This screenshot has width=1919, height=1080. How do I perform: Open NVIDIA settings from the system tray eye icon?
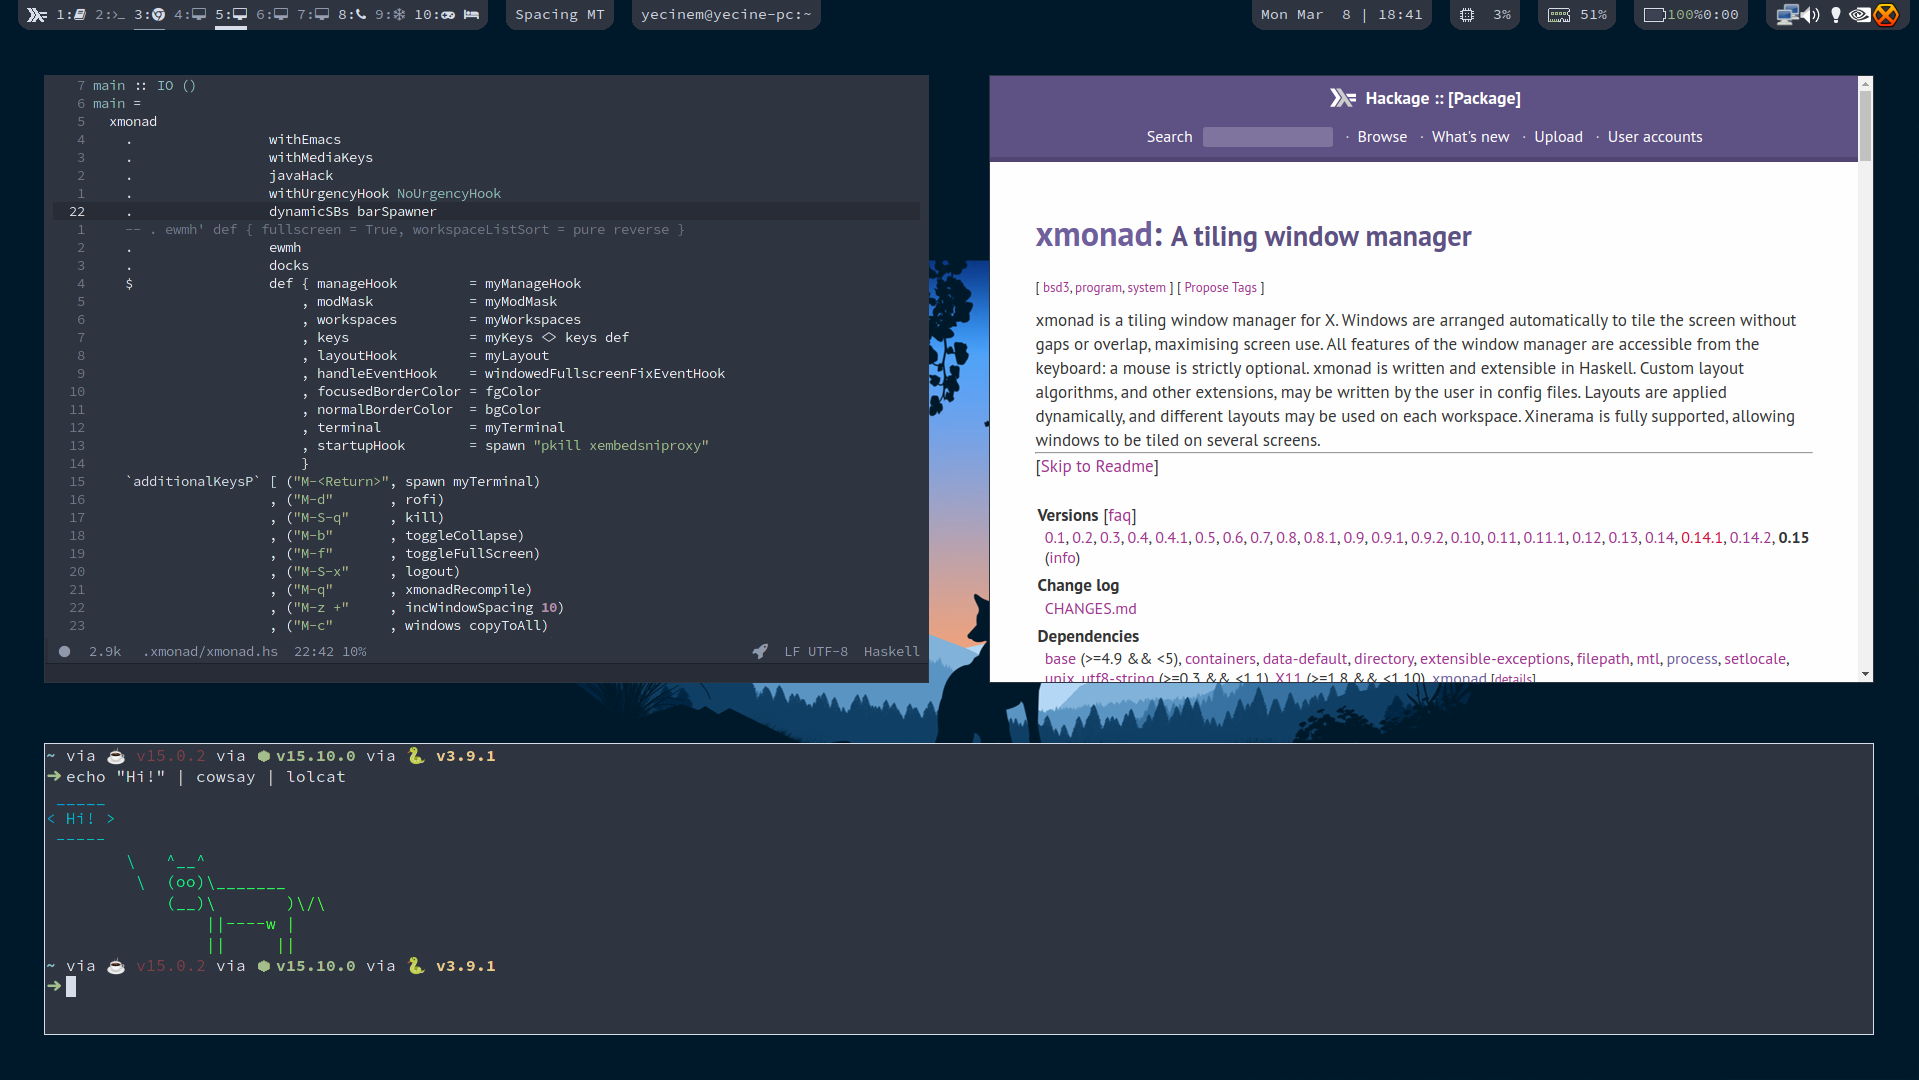(x=1859, y=15)
